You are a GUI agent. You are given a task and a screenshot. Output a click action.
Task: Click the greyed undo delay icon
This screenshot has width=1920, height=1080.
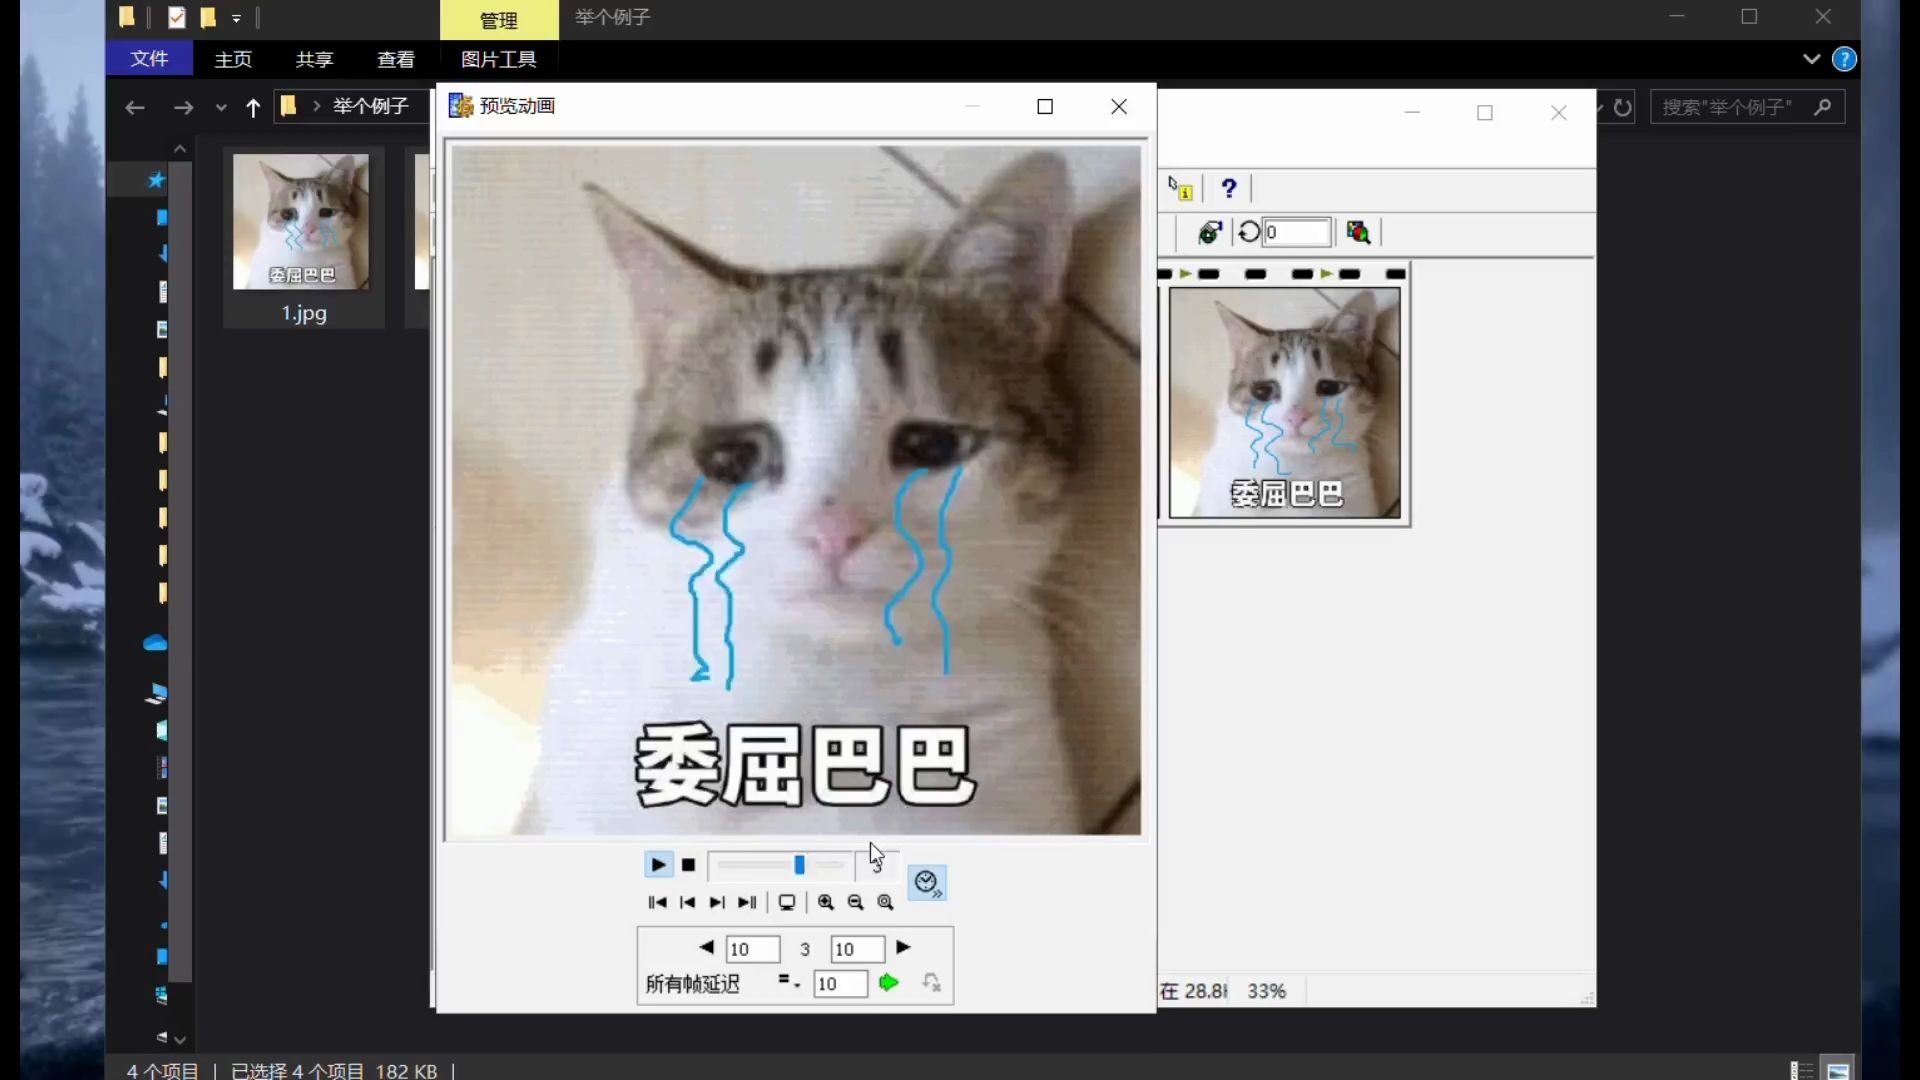tap(932, 983)
